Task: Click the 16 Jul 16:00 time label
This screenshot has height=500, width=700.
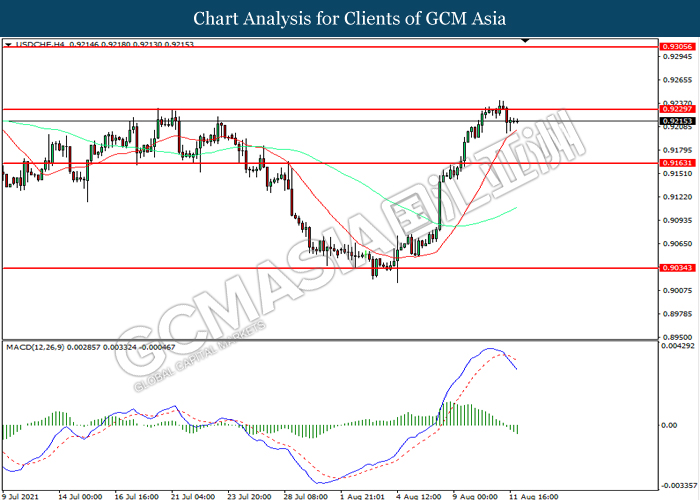Action: (136, 496)
